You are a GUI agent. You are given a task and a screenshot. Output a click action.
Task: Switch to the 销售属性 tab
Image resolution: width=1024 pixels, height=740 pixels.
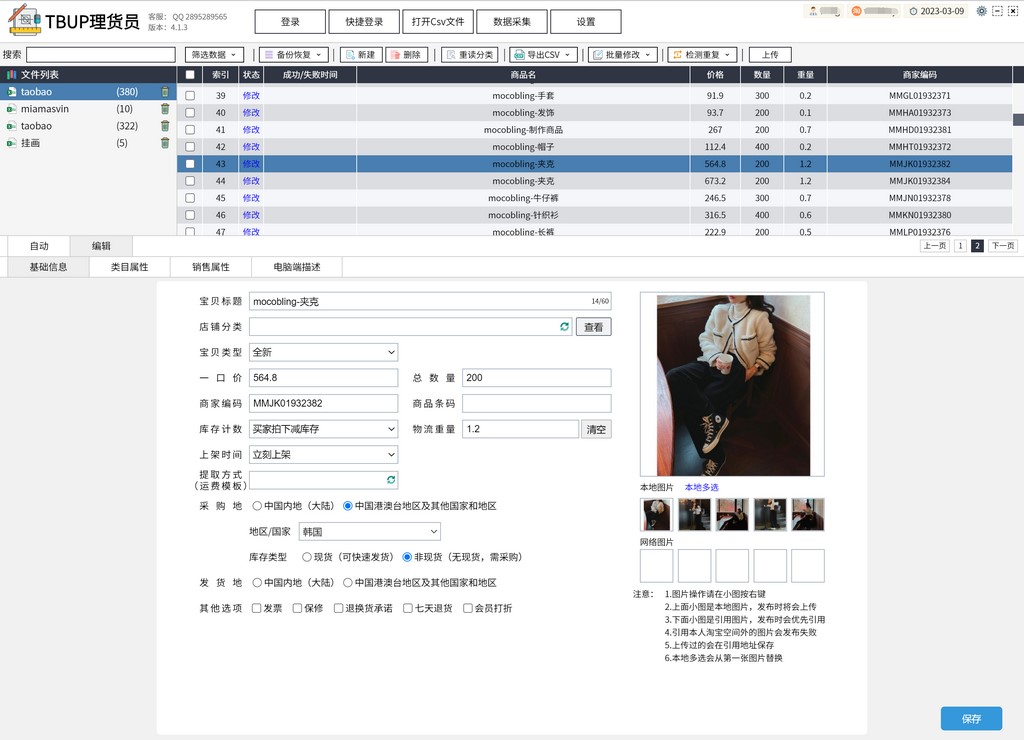coord(211,267)
